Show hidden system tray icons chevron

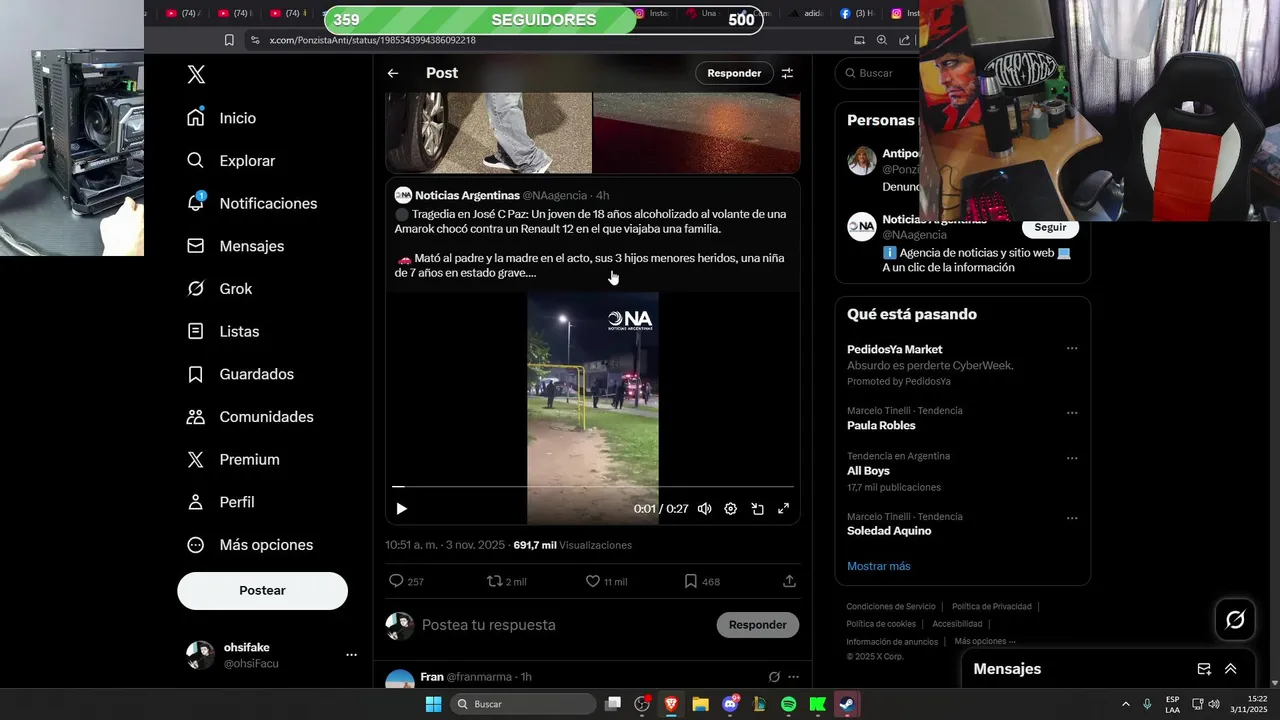pos(1125,704)
